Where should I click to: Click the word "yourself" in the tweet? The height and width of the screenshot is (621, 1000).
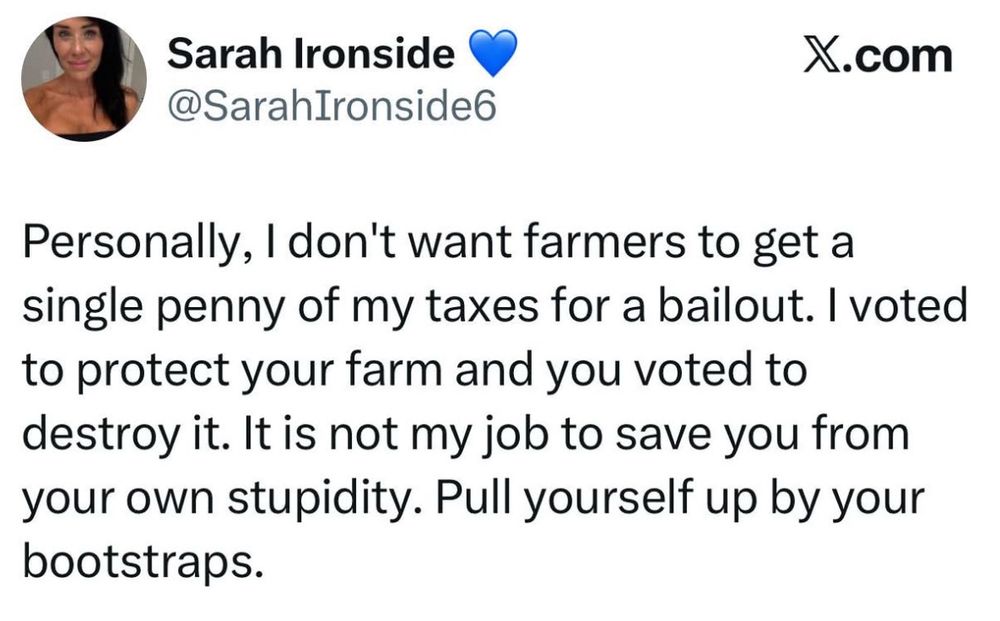[608, 499]
